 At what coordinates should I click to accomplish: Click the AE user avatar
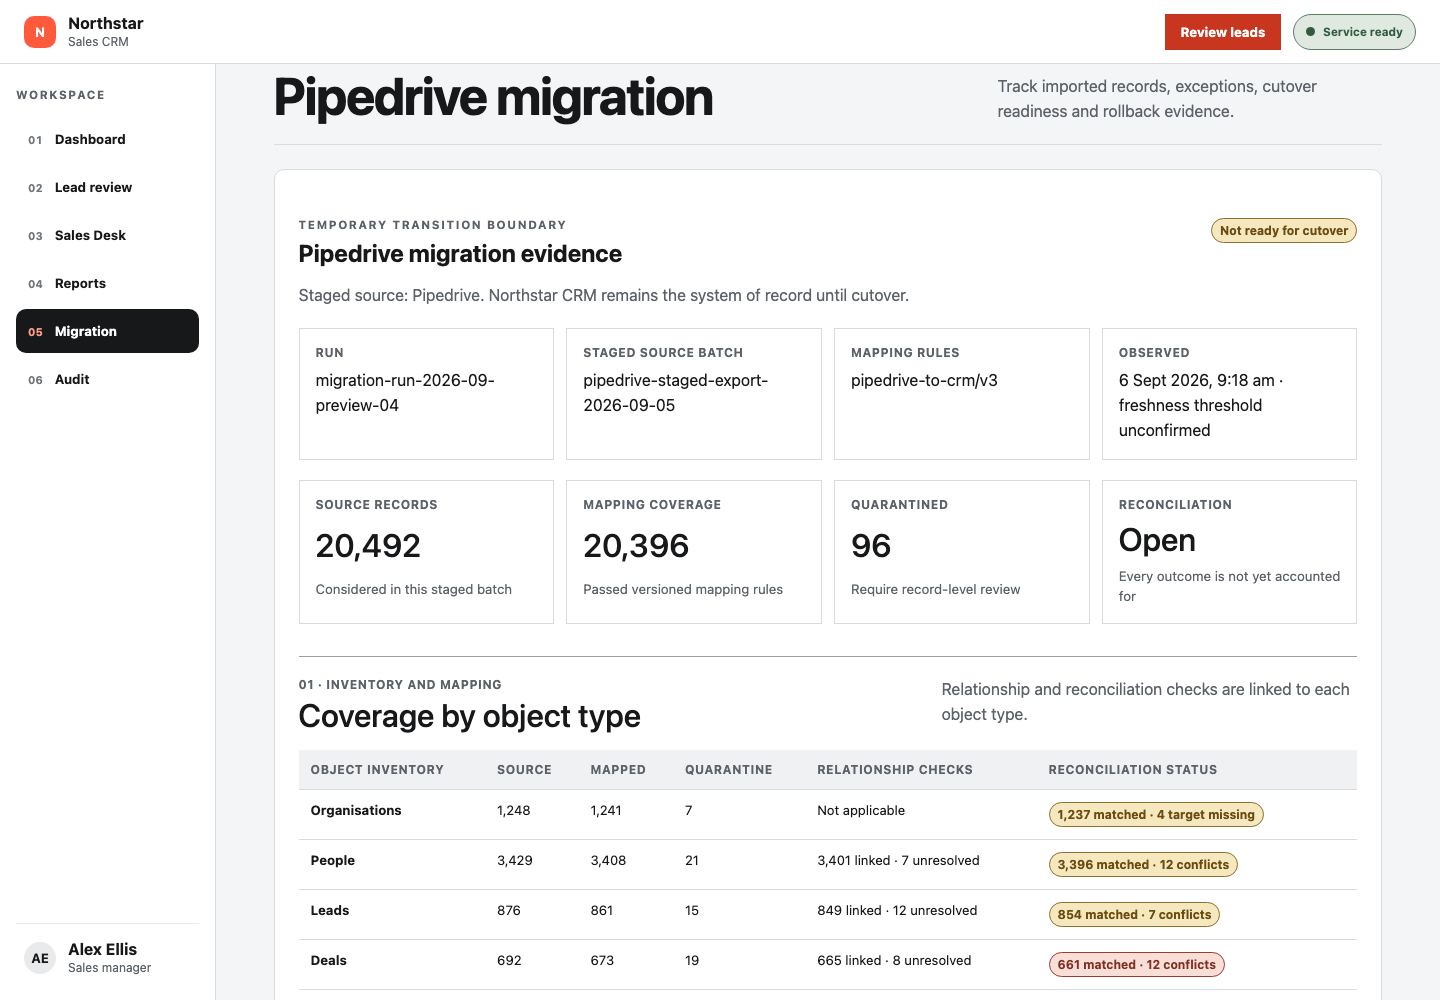[40, 958]
